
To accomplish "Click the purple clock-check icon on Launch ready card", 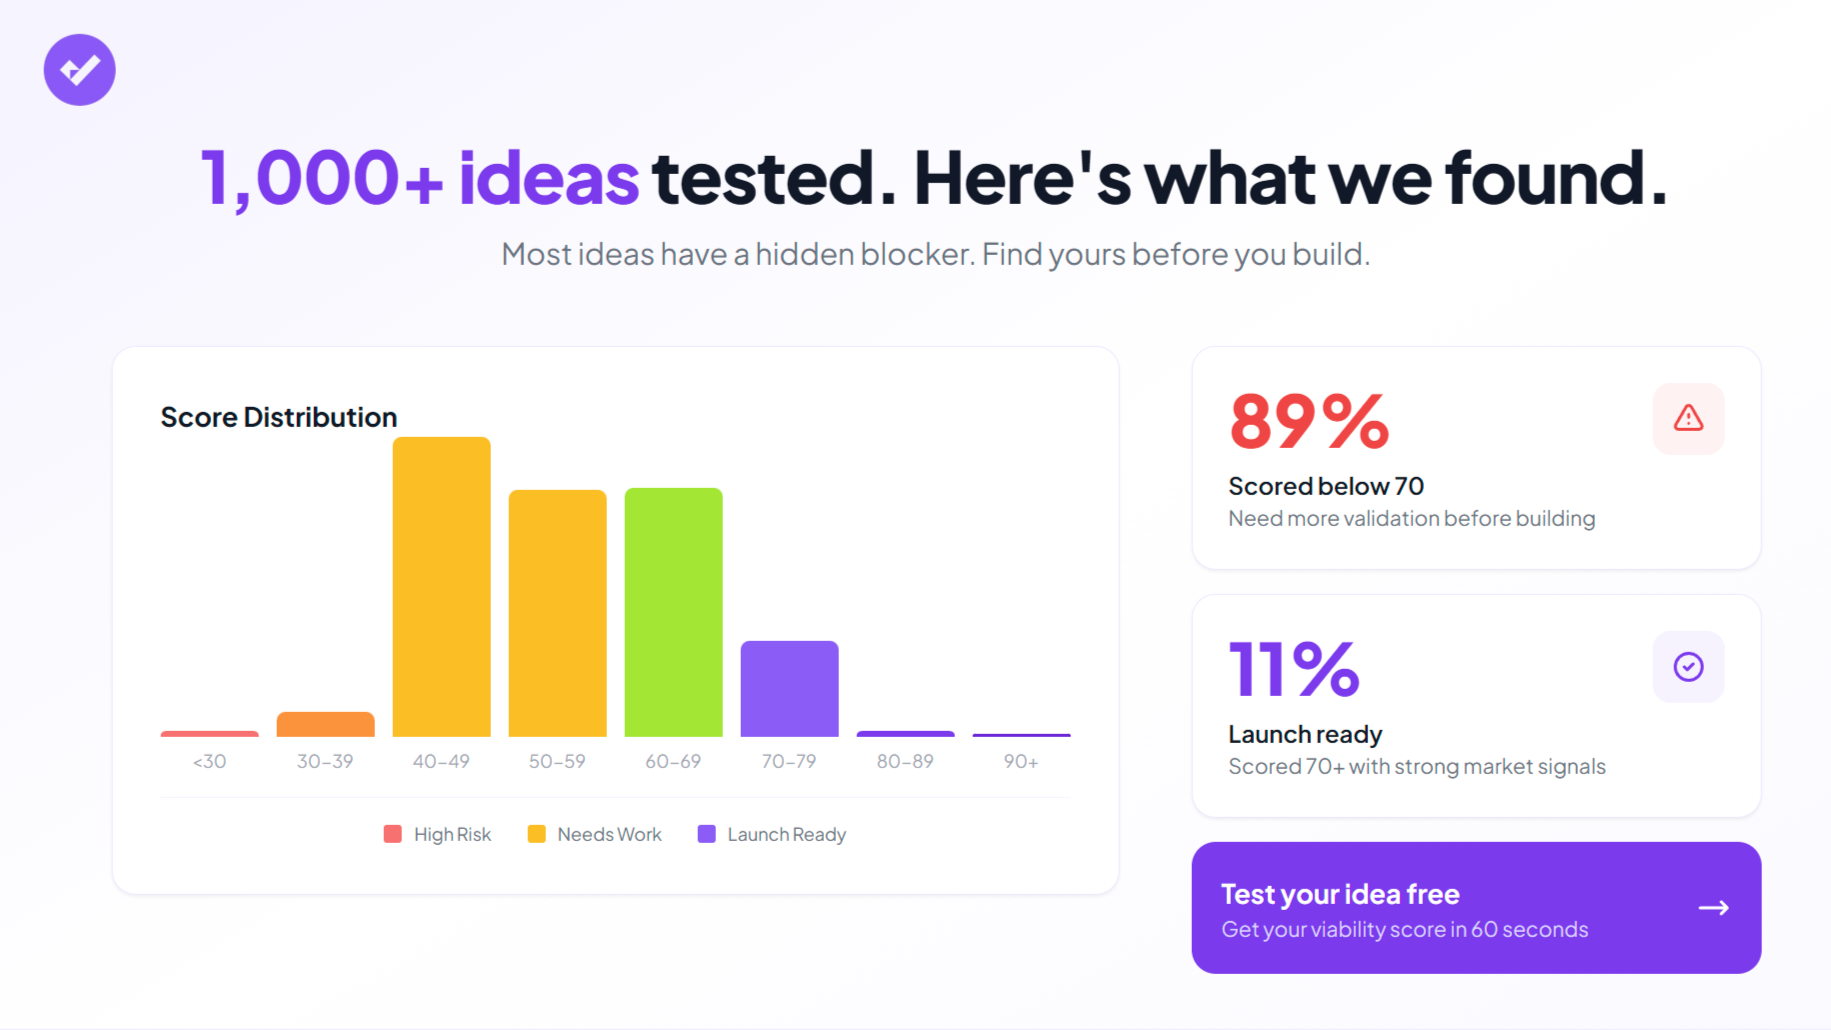I will click(x=1688, y=666).
